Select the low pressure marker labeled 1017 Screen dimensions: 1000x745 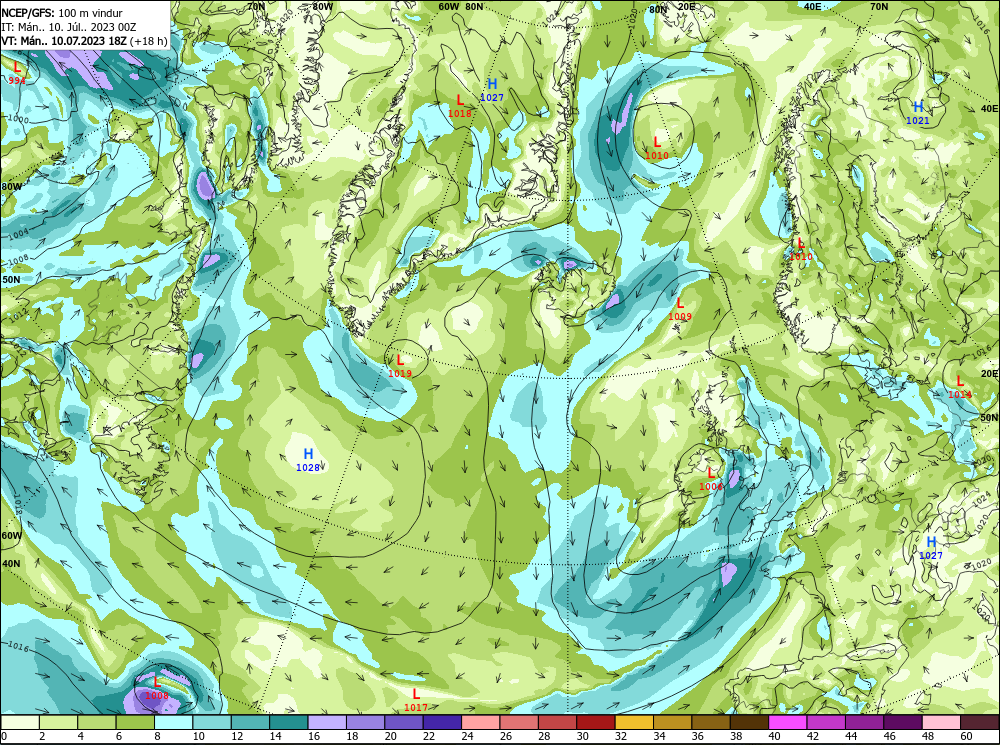pos(416,700)
